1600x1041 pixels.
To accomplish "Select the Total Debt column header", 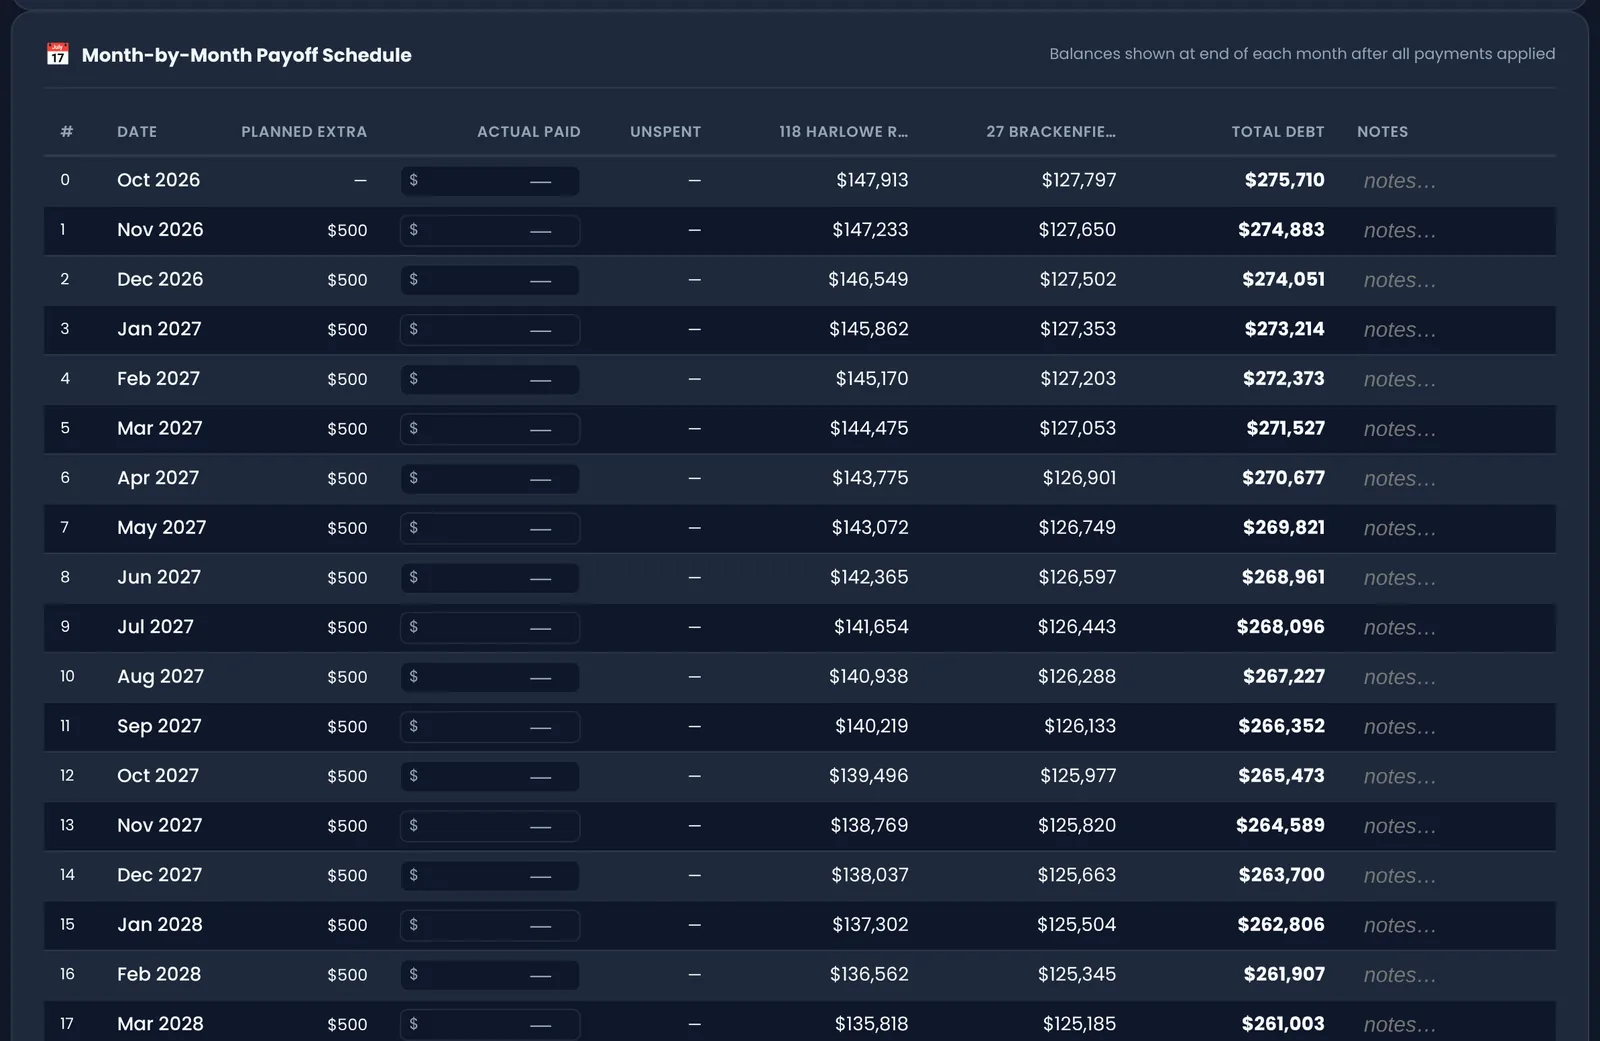I will [1278, 132].
